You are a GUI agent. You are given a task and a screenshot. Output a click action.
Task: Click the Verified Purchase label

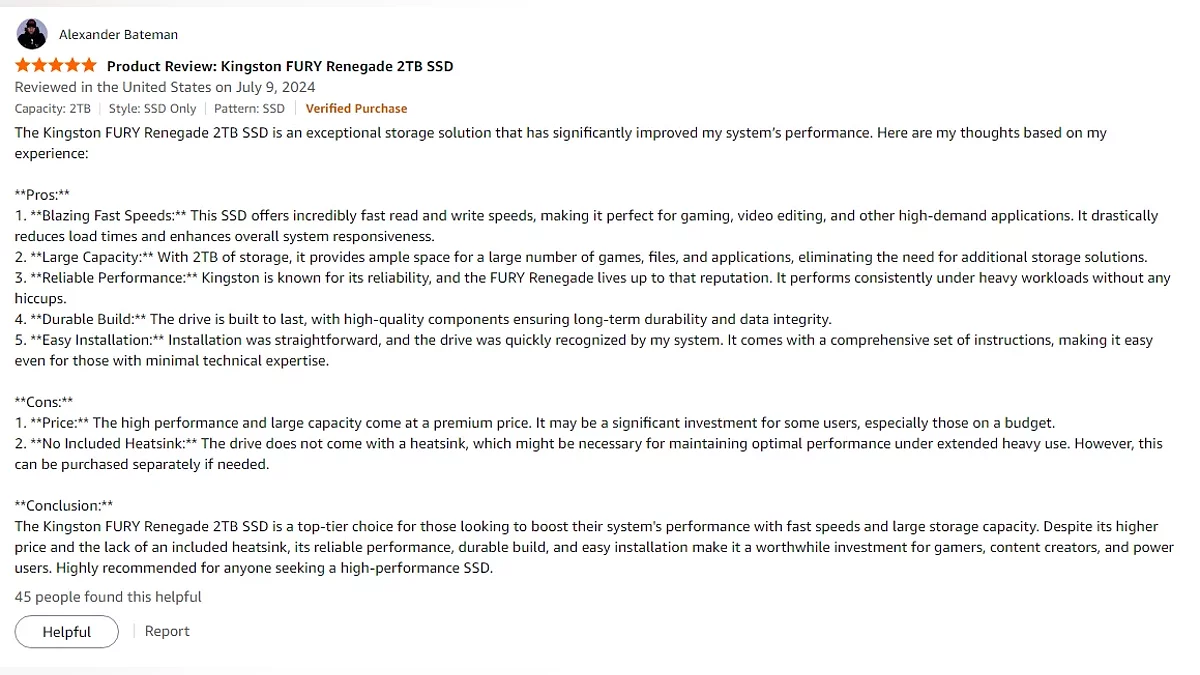click(x=356, y=108)
